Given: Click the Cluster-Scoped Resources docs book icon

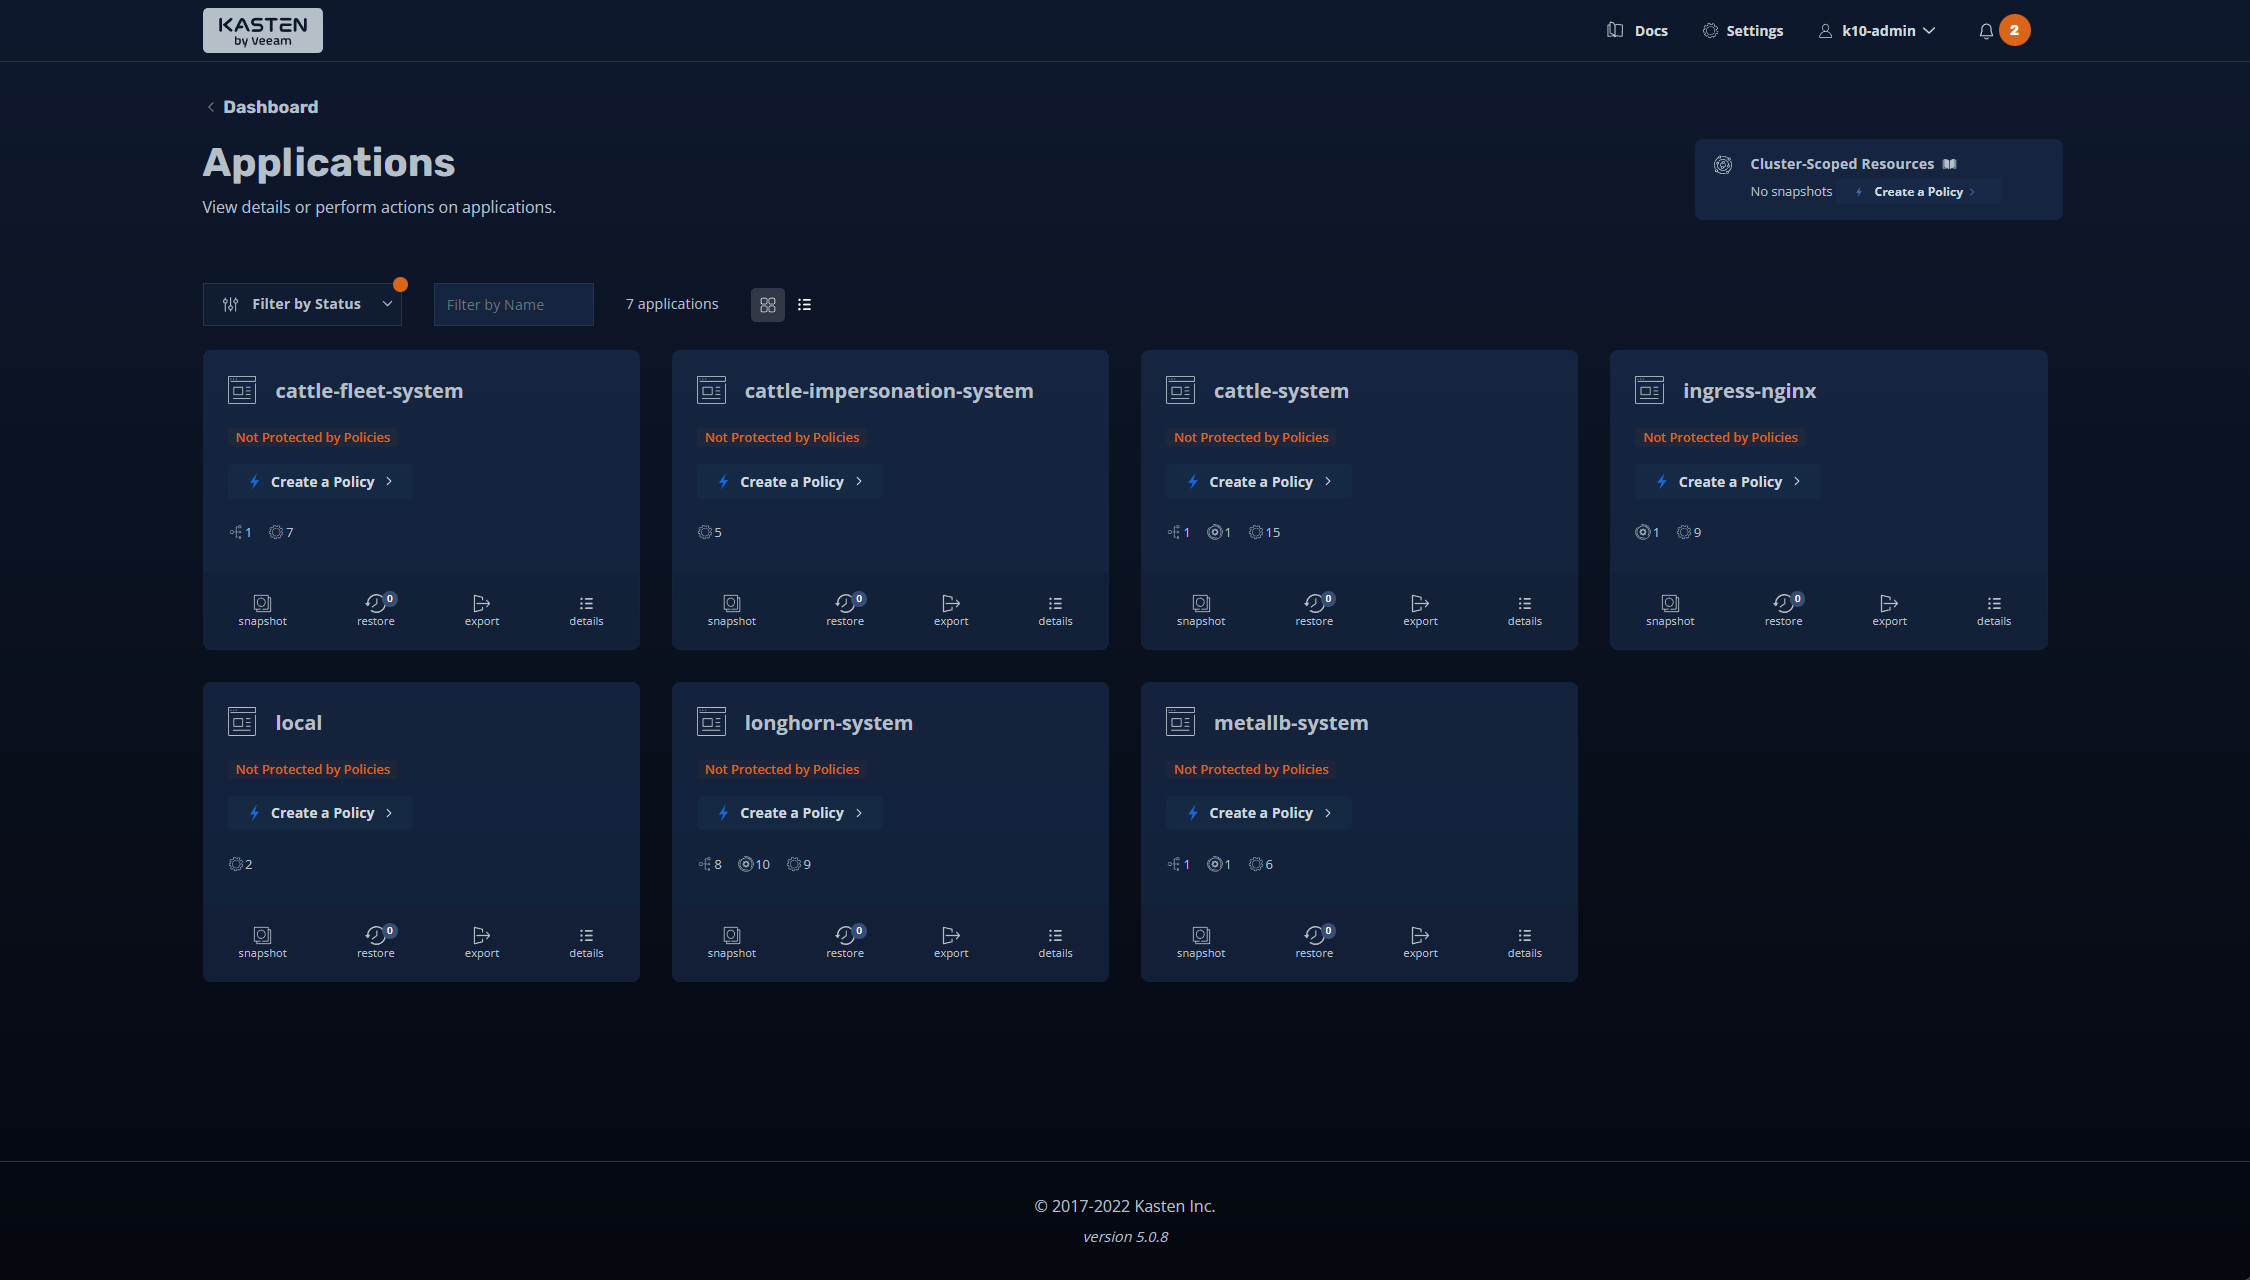Looking at the screenshot, I should (x=1950, y=164).
